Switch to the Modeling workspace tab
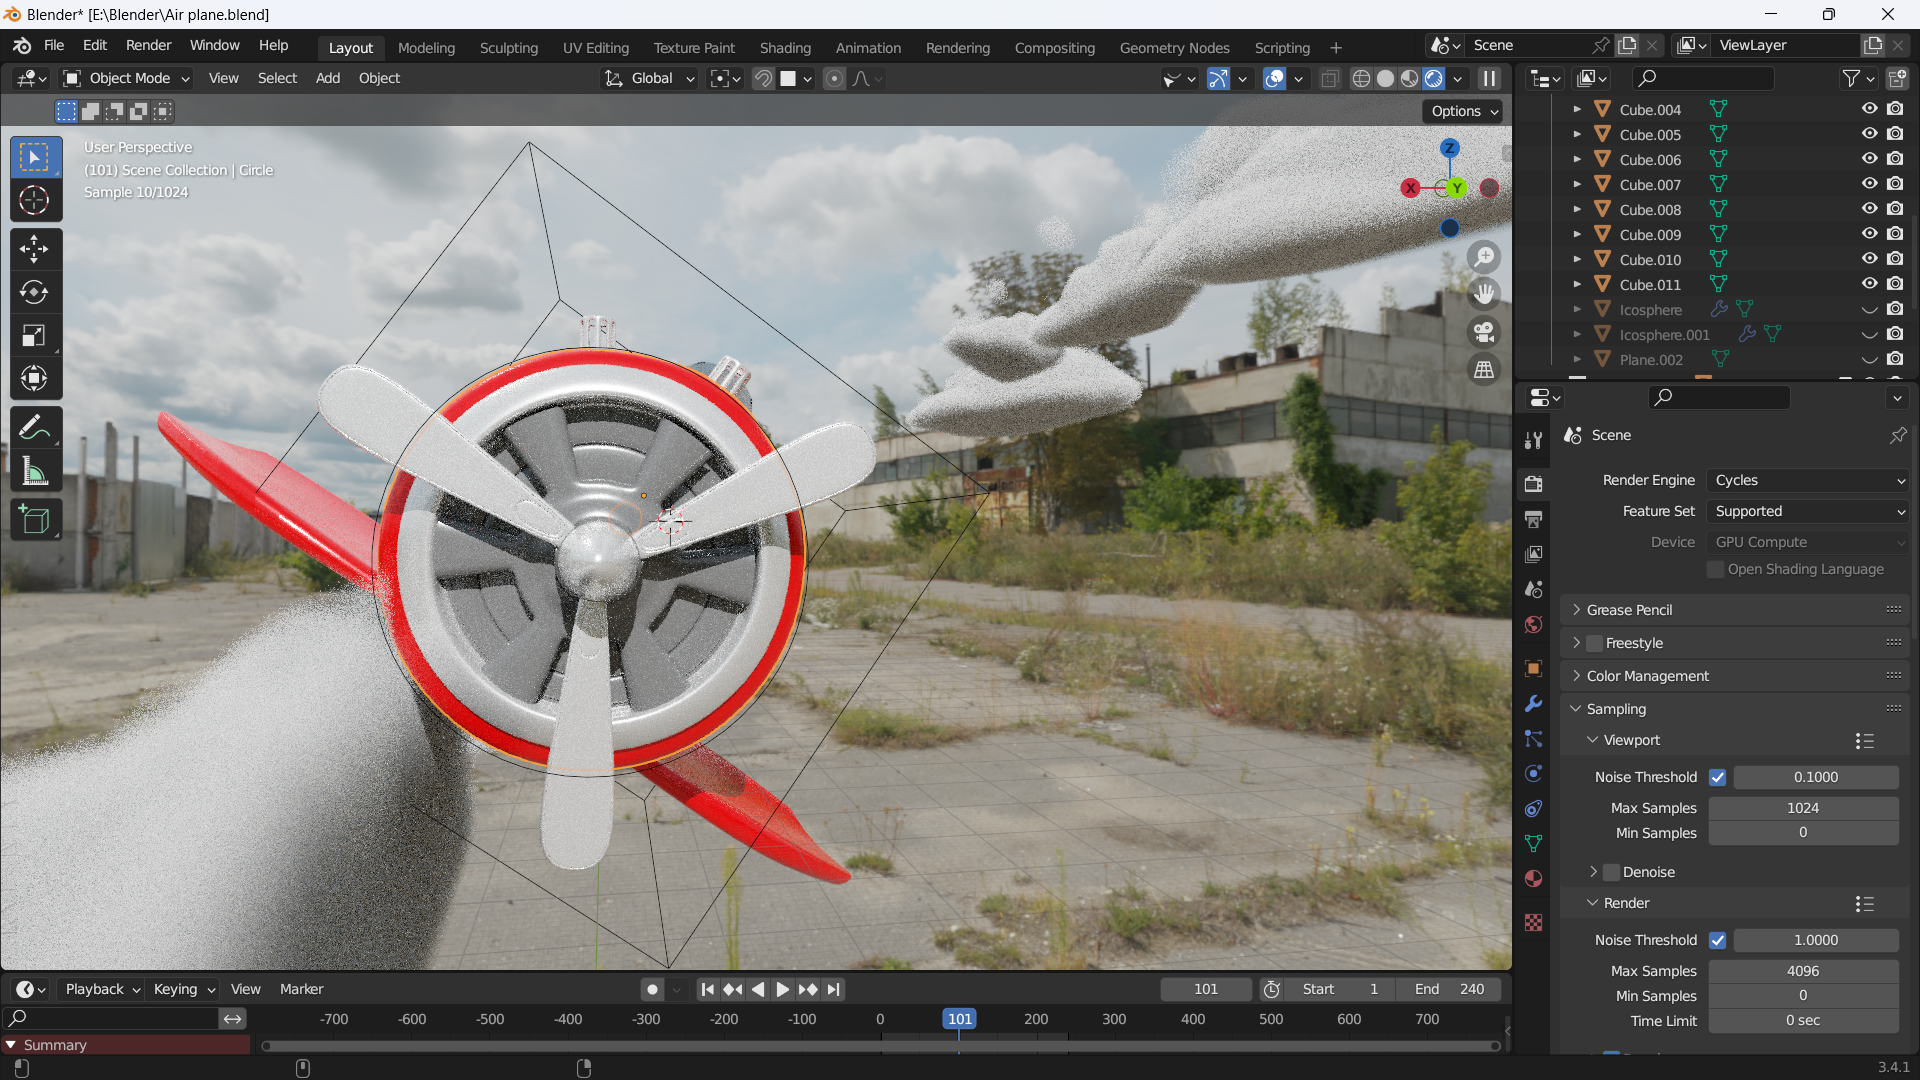This screenshot has width=1920, height=1080. [x=426, y=48]
